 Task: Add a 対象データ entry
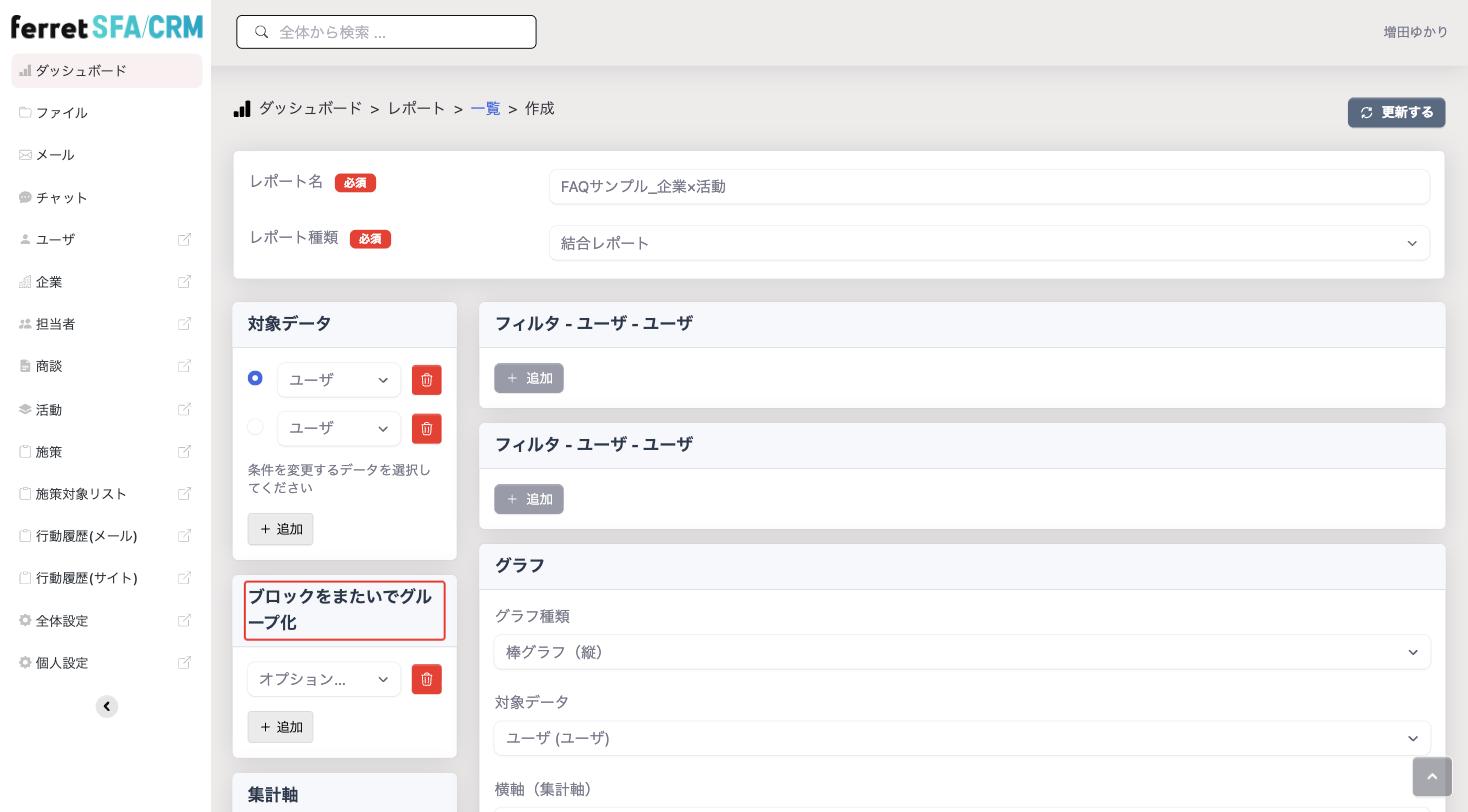[280, 529]
